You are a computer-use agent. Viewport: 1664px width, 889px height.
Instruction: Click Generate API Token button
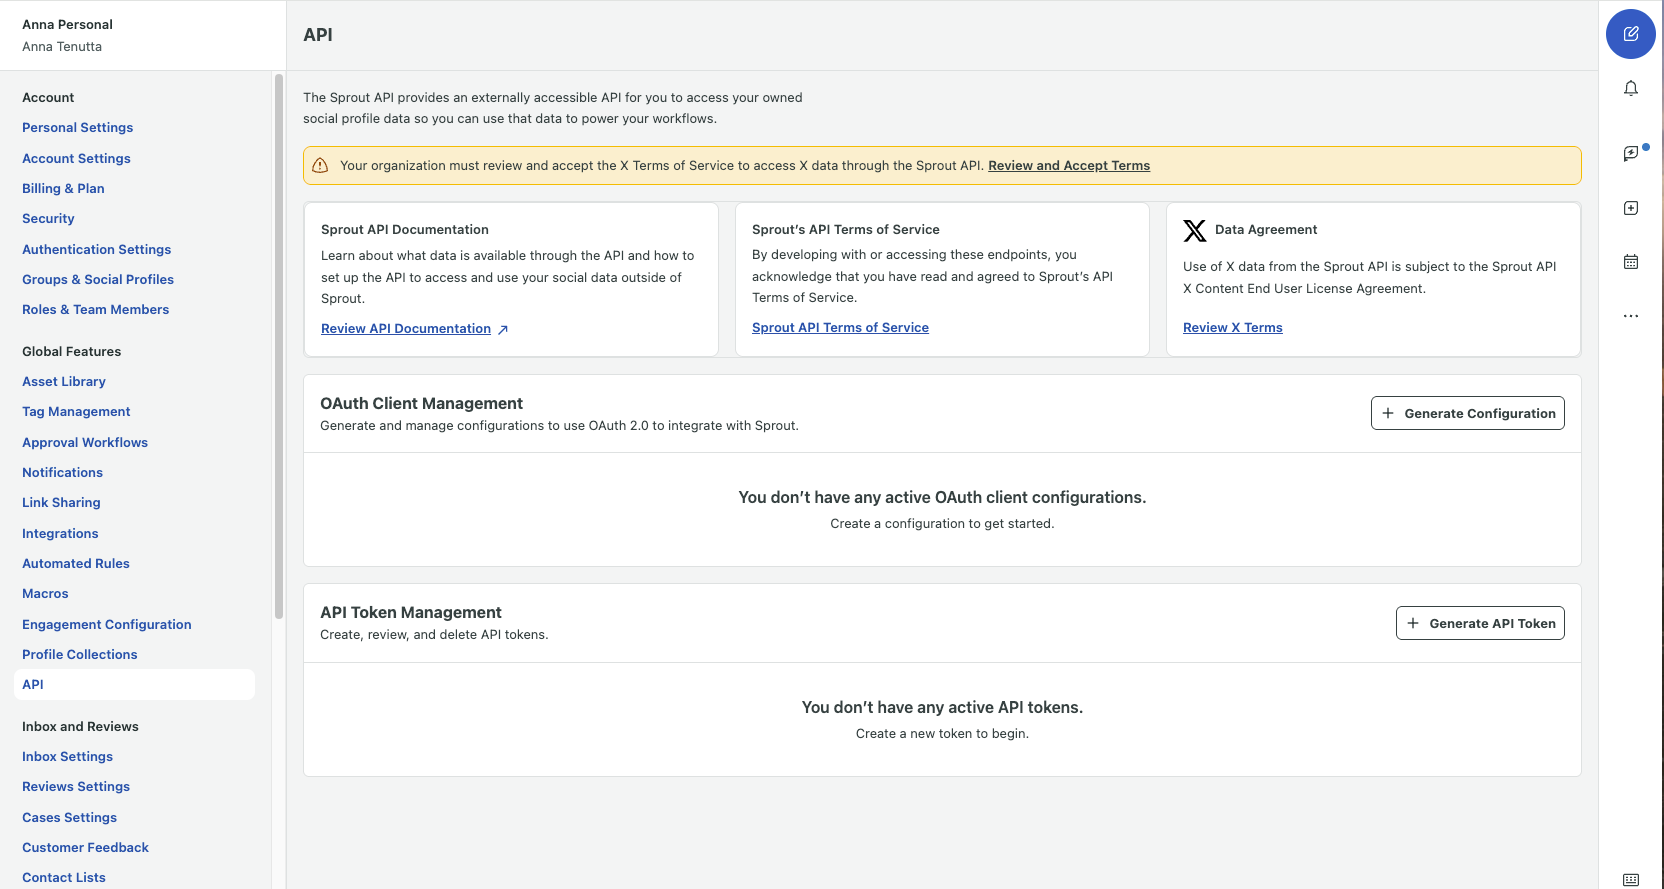[x=1480, y=623]
